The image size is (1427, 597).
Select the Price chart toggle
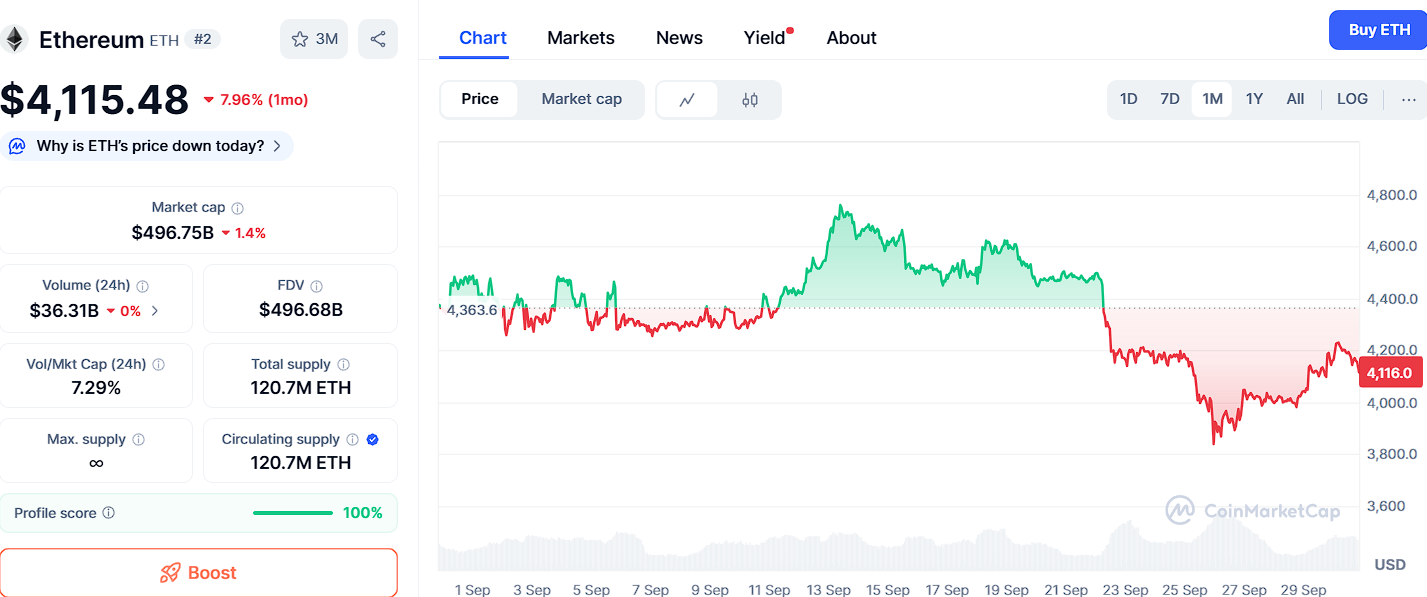click(x=480, y=99)
